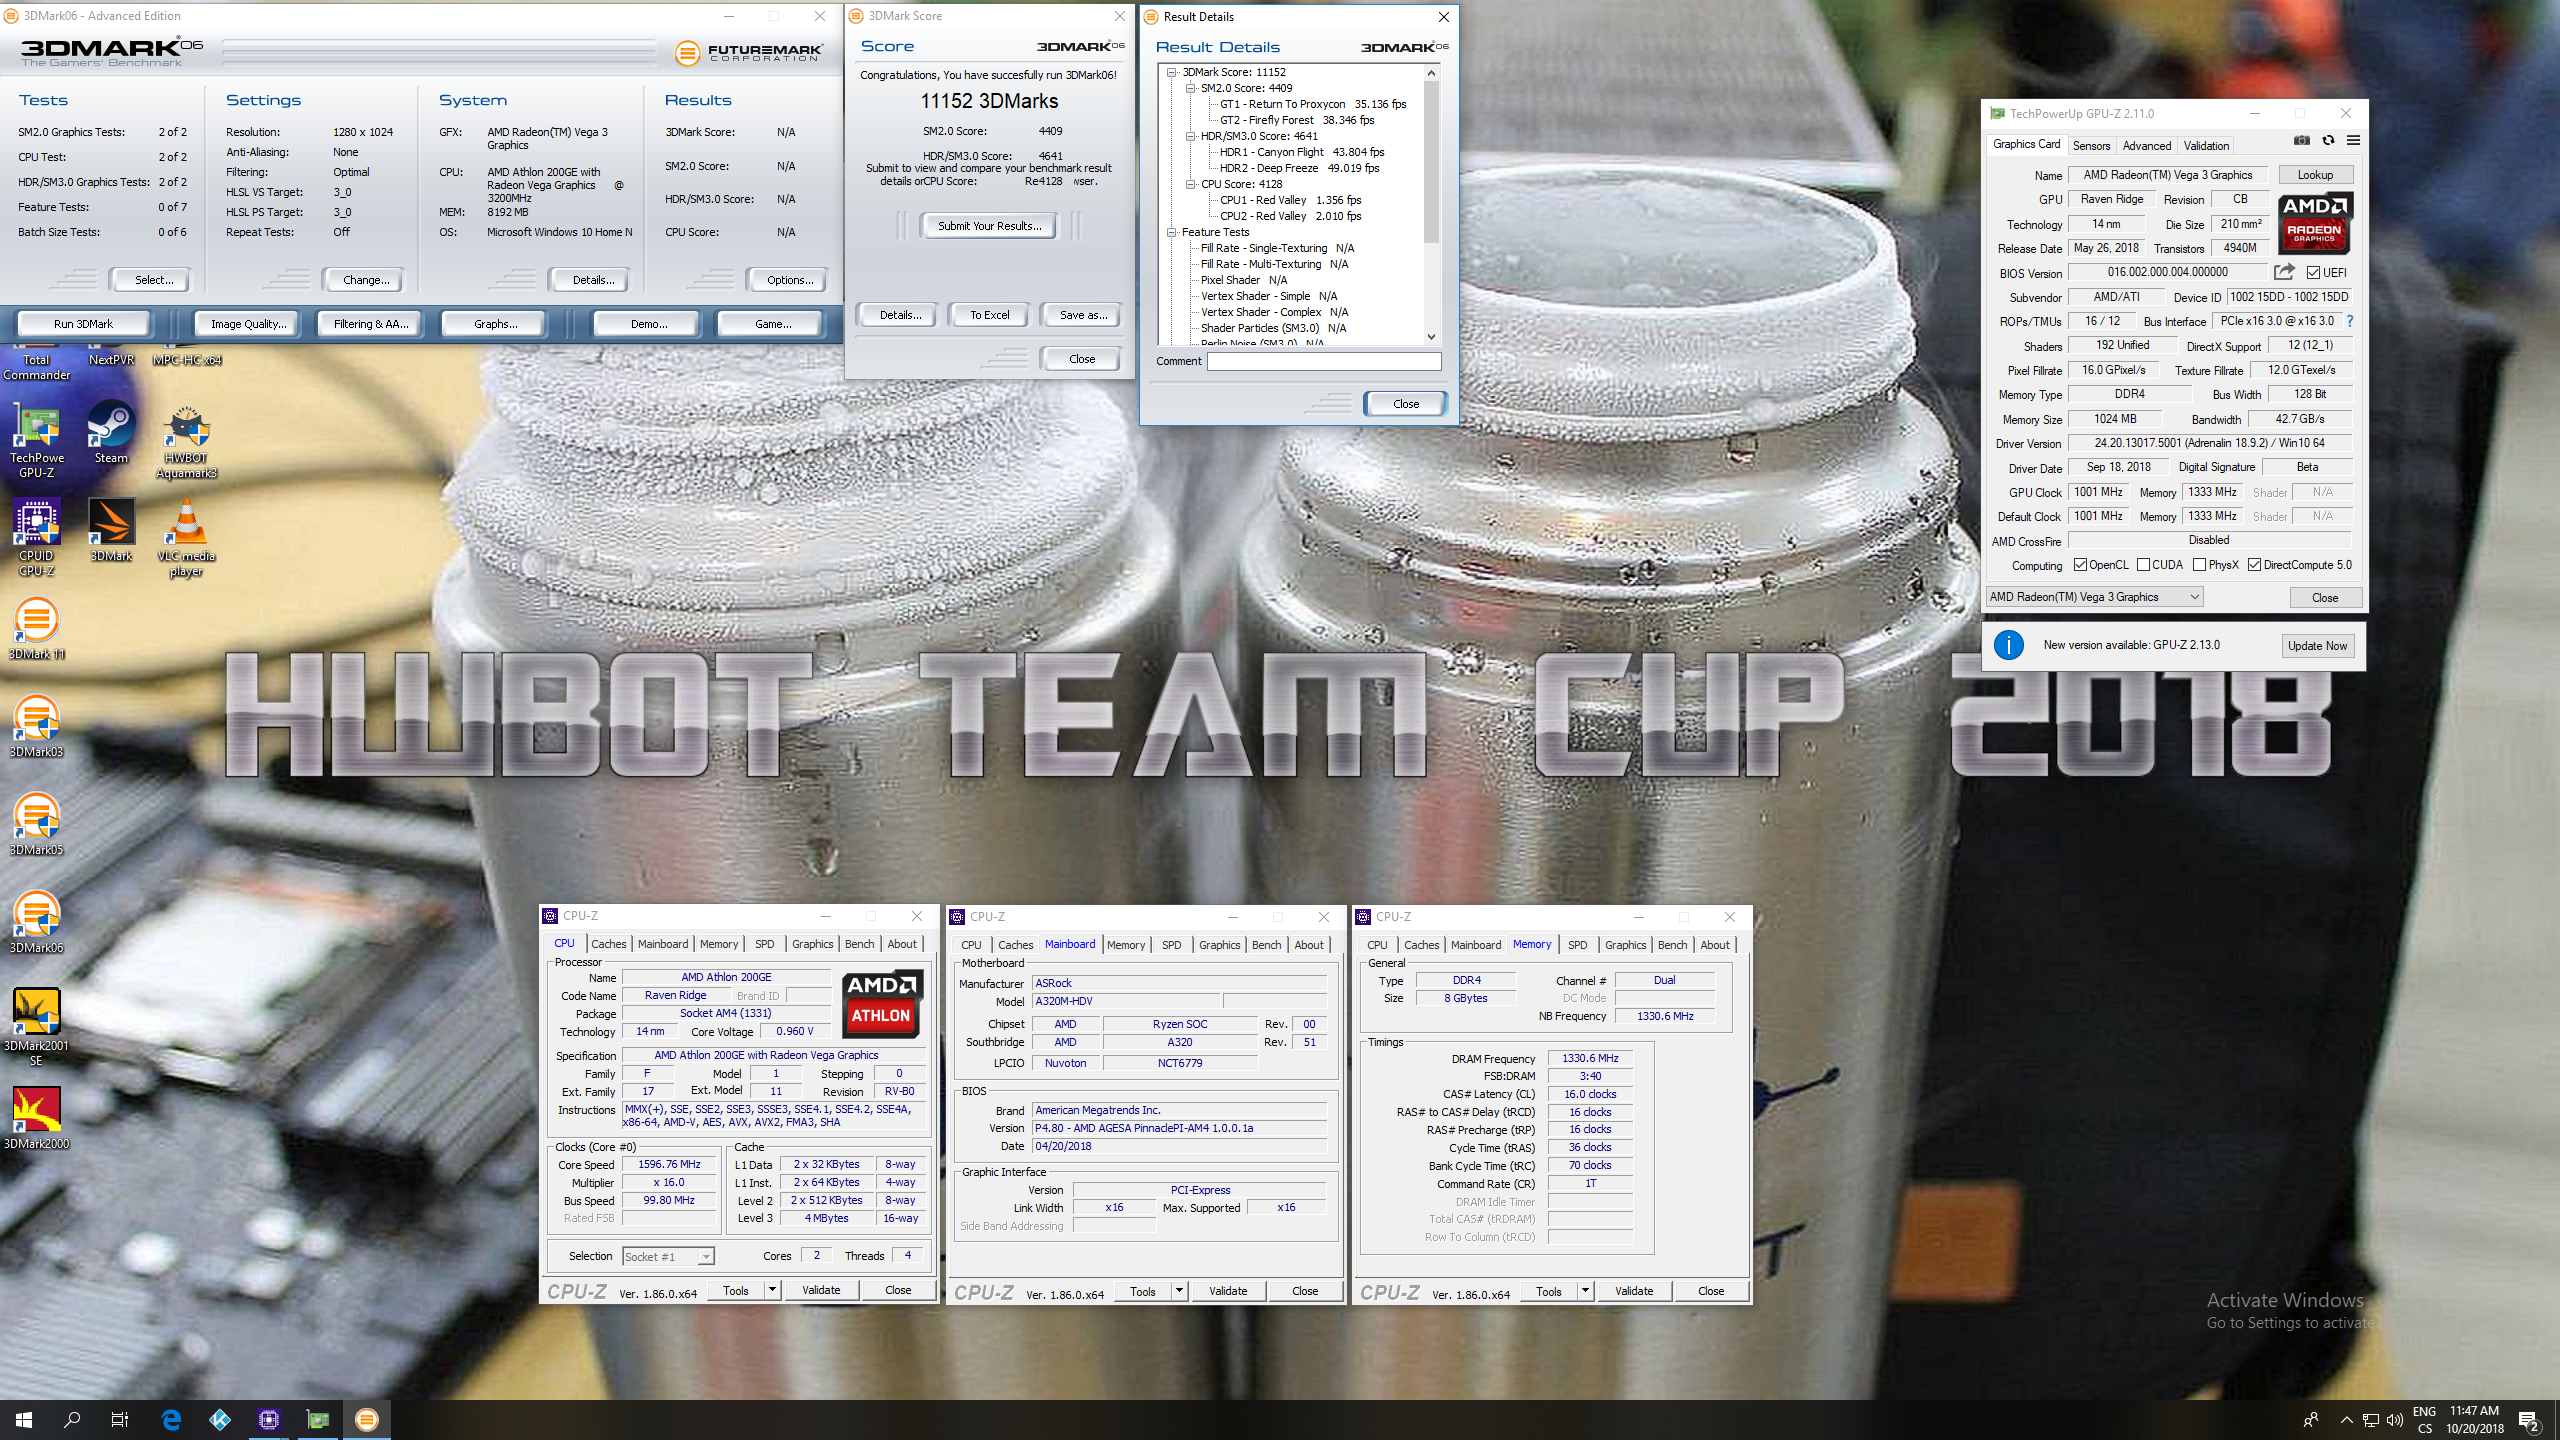The height and width of the screenshot is (1440, 2560).
Task: Open Task View on the taskbar
Action: pyautogui.click(x=120, y=1419)
